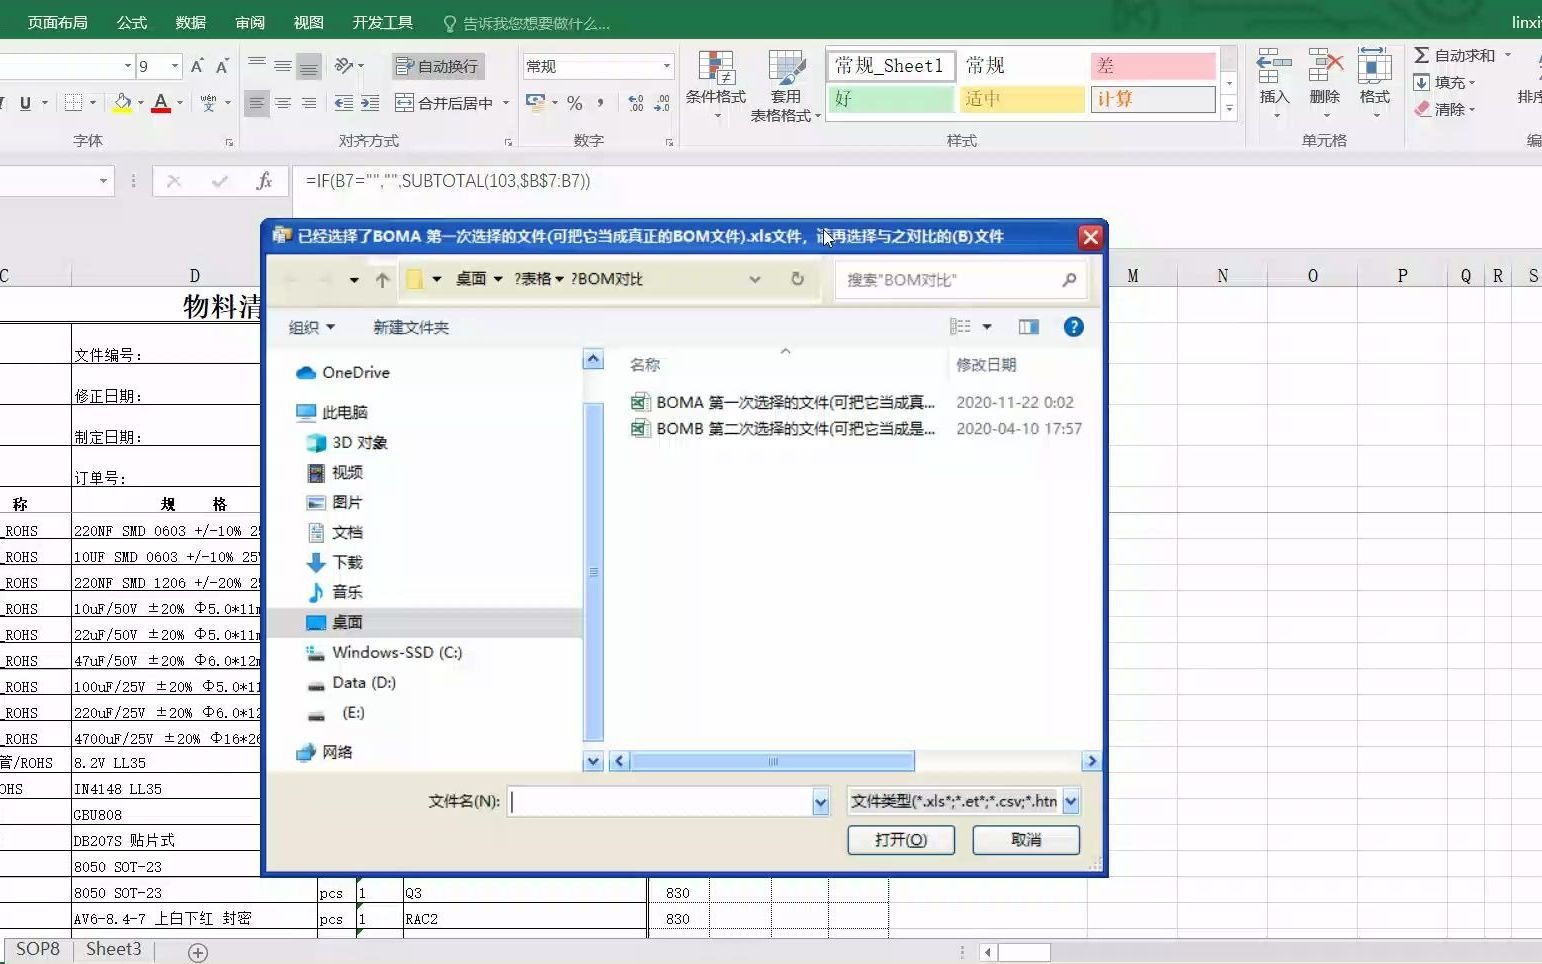1542x964 pixels.
Task: Switch to the 审阅 ribbon tab
Action: point(249,22)
